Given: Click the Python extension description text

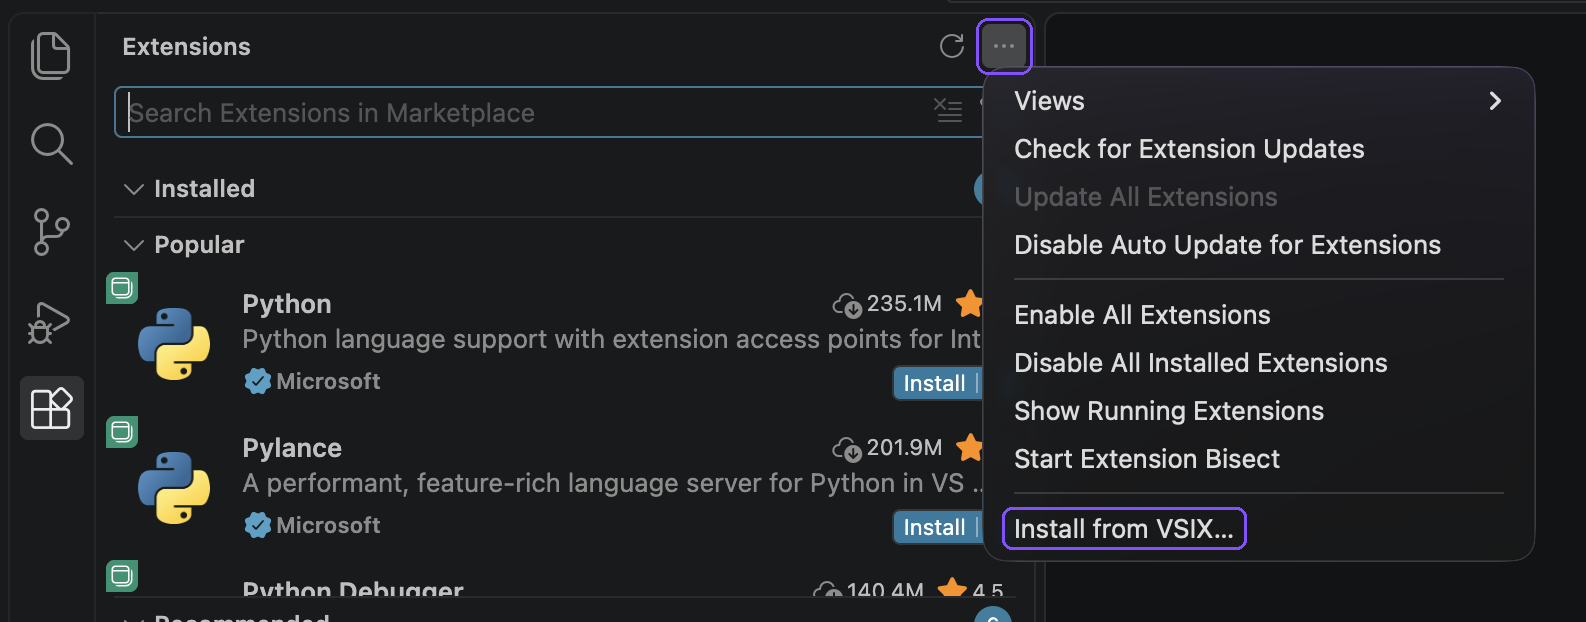Looking at the screenshot, I should (x=611, y=340).
